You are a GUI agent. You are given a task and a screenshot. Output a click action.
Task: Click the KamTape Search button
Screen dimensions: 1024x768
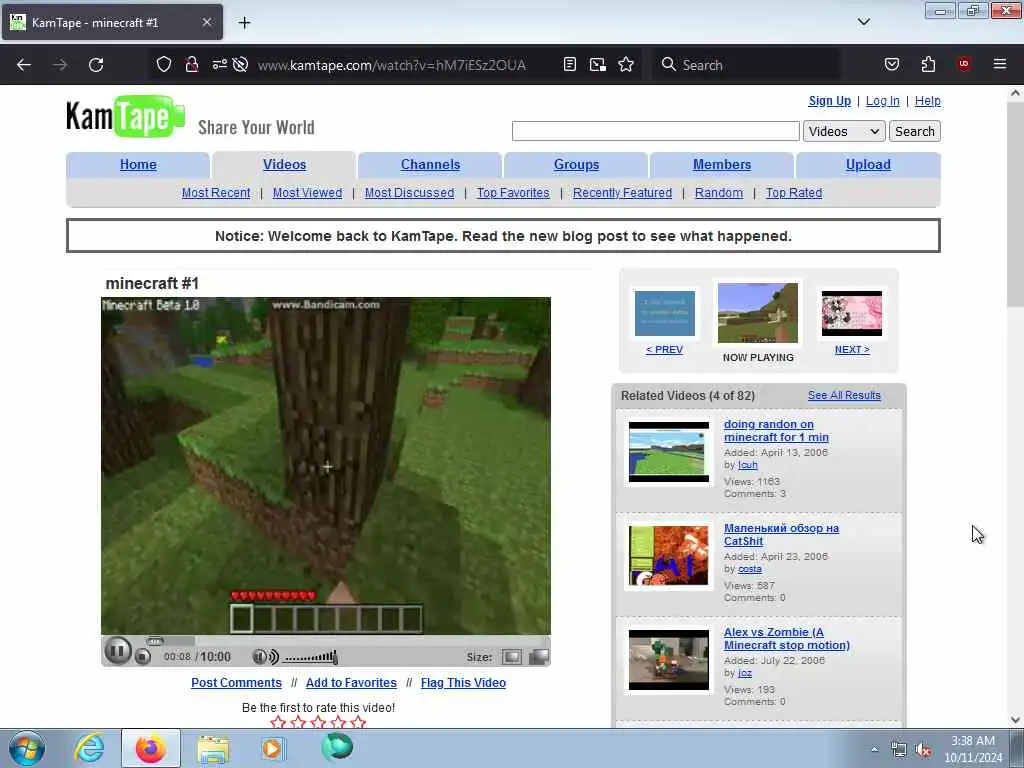coord(914,131)
